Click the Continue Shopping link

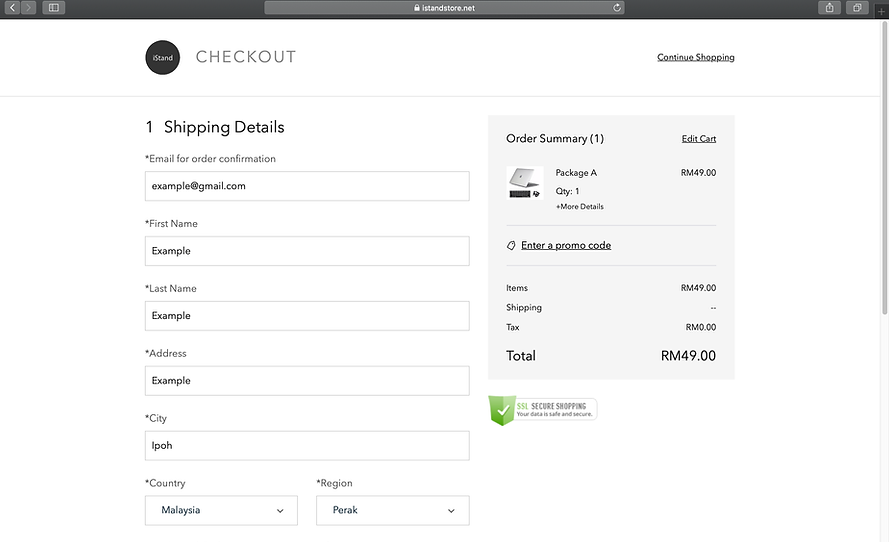pos(696,57)
